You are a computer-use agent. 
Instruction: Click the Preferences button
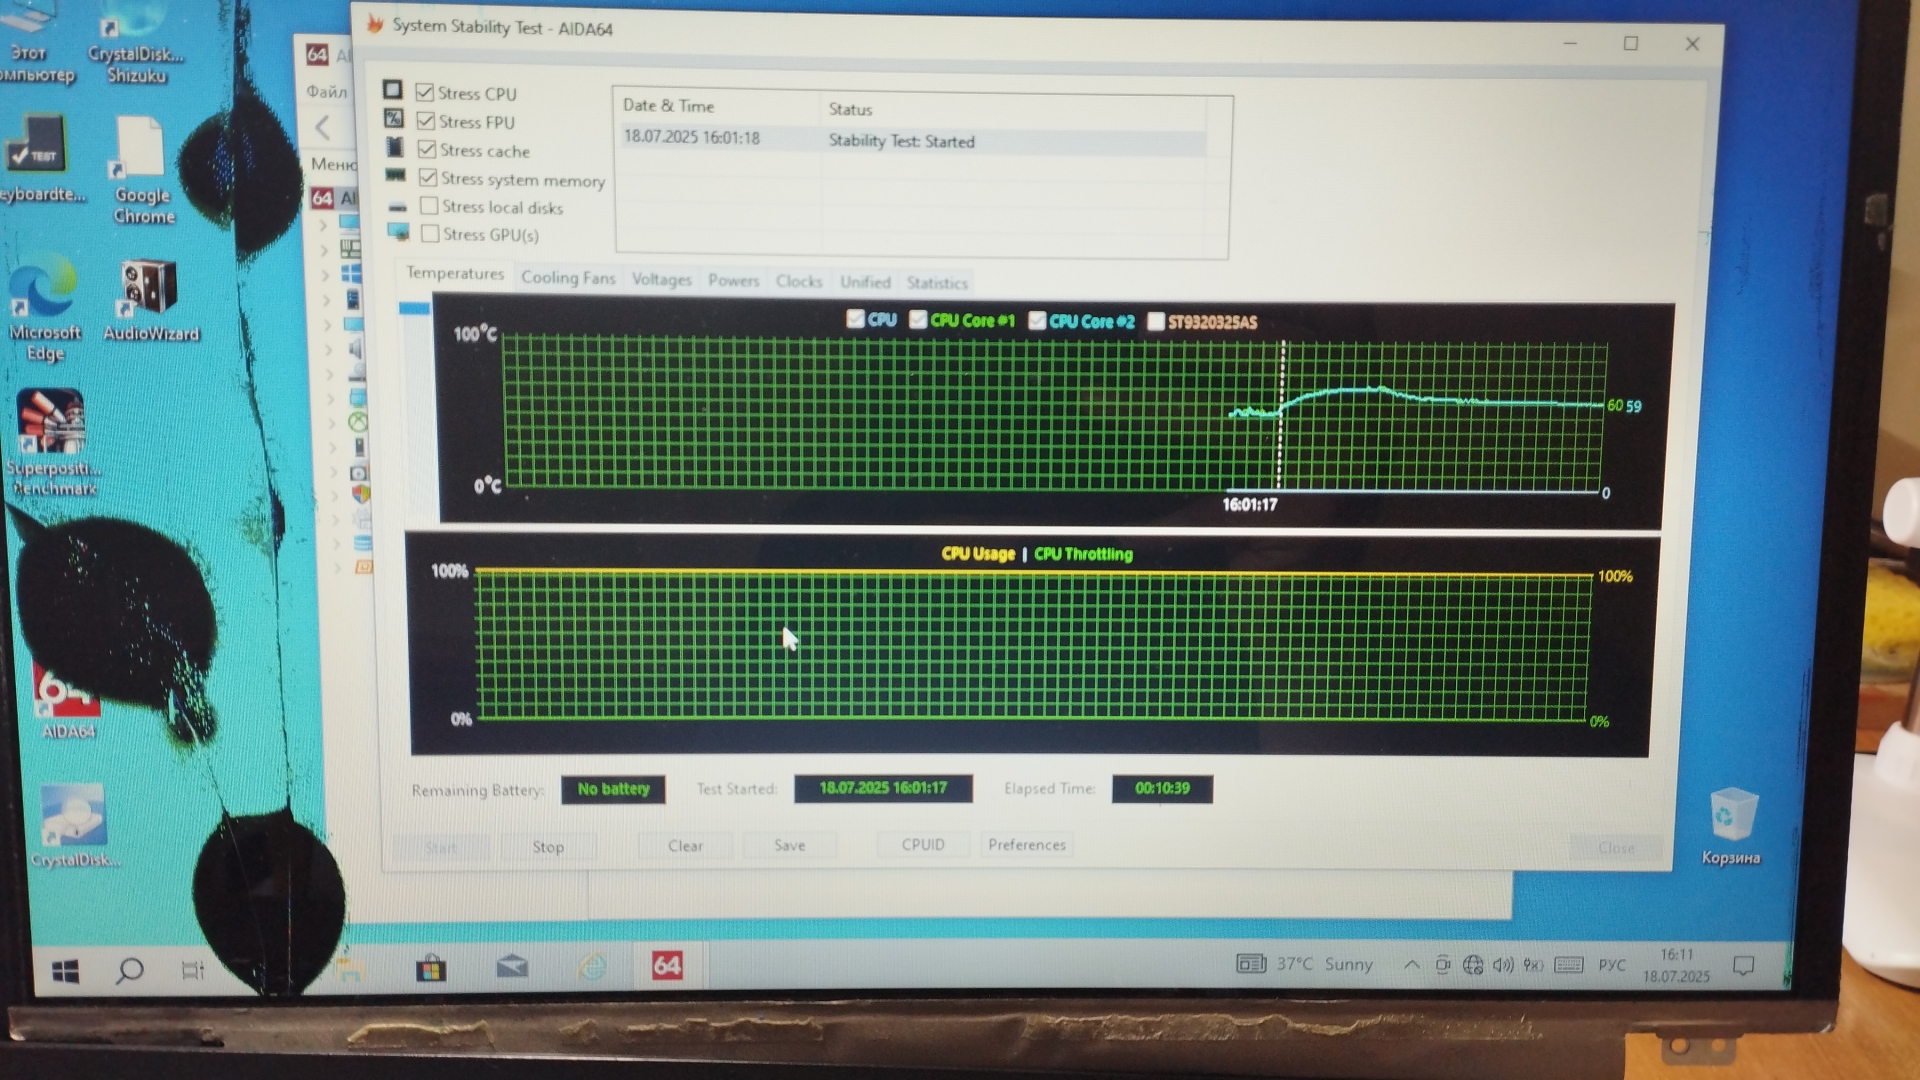[1026, 845]
